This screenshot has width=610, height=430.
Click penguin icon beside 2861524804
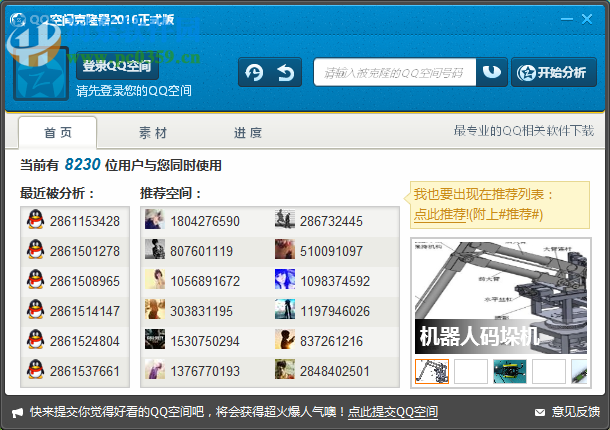click(x=35, y=339)
